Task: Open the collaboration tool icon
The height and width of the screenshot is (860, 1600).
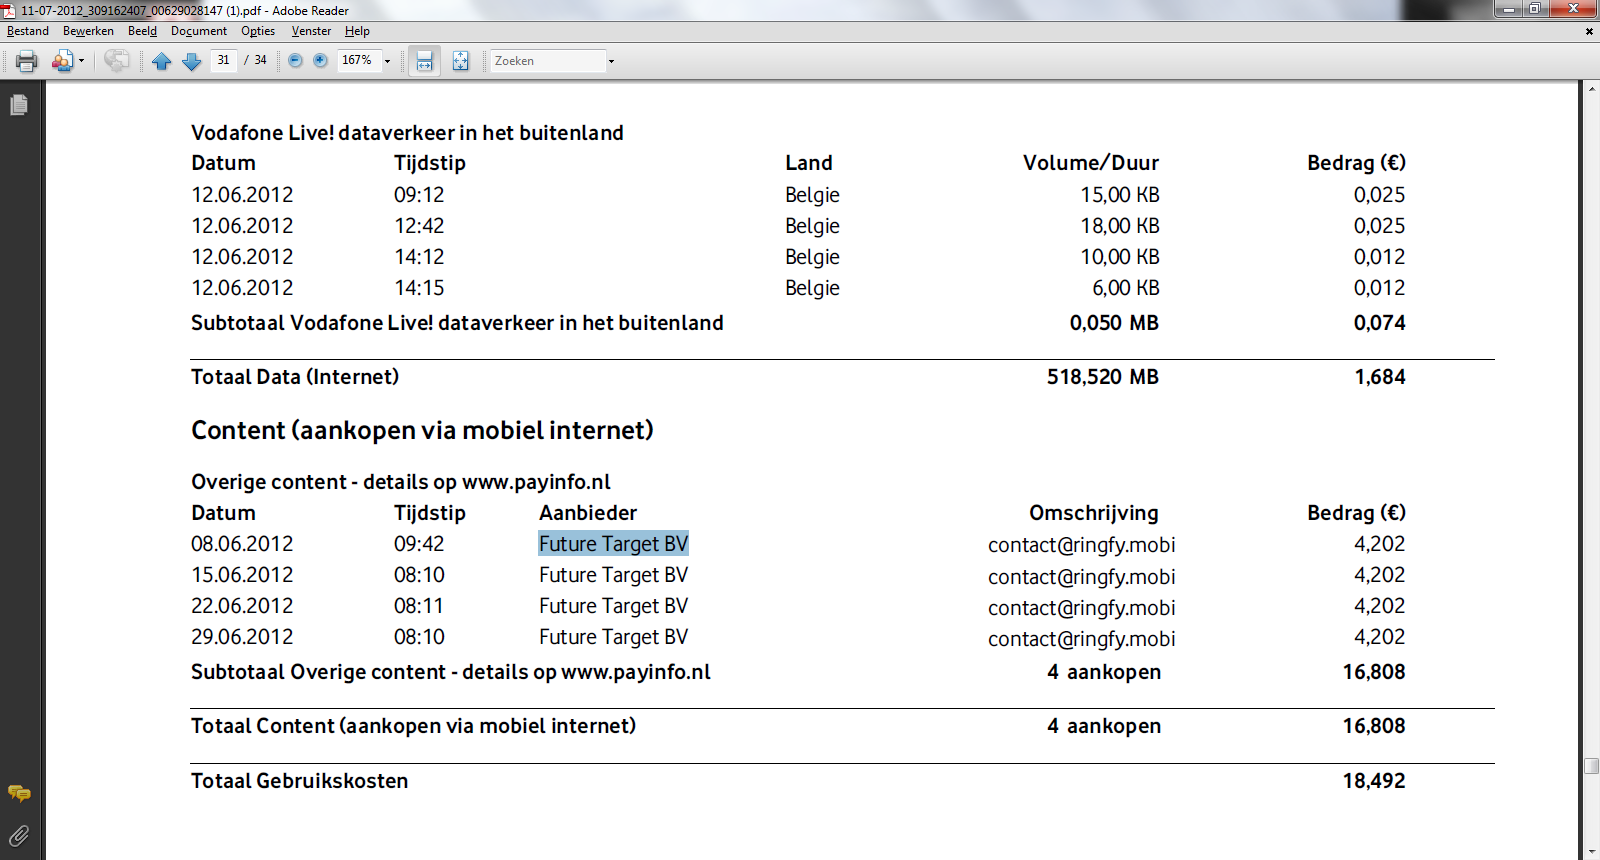Action: coord(62,62)
